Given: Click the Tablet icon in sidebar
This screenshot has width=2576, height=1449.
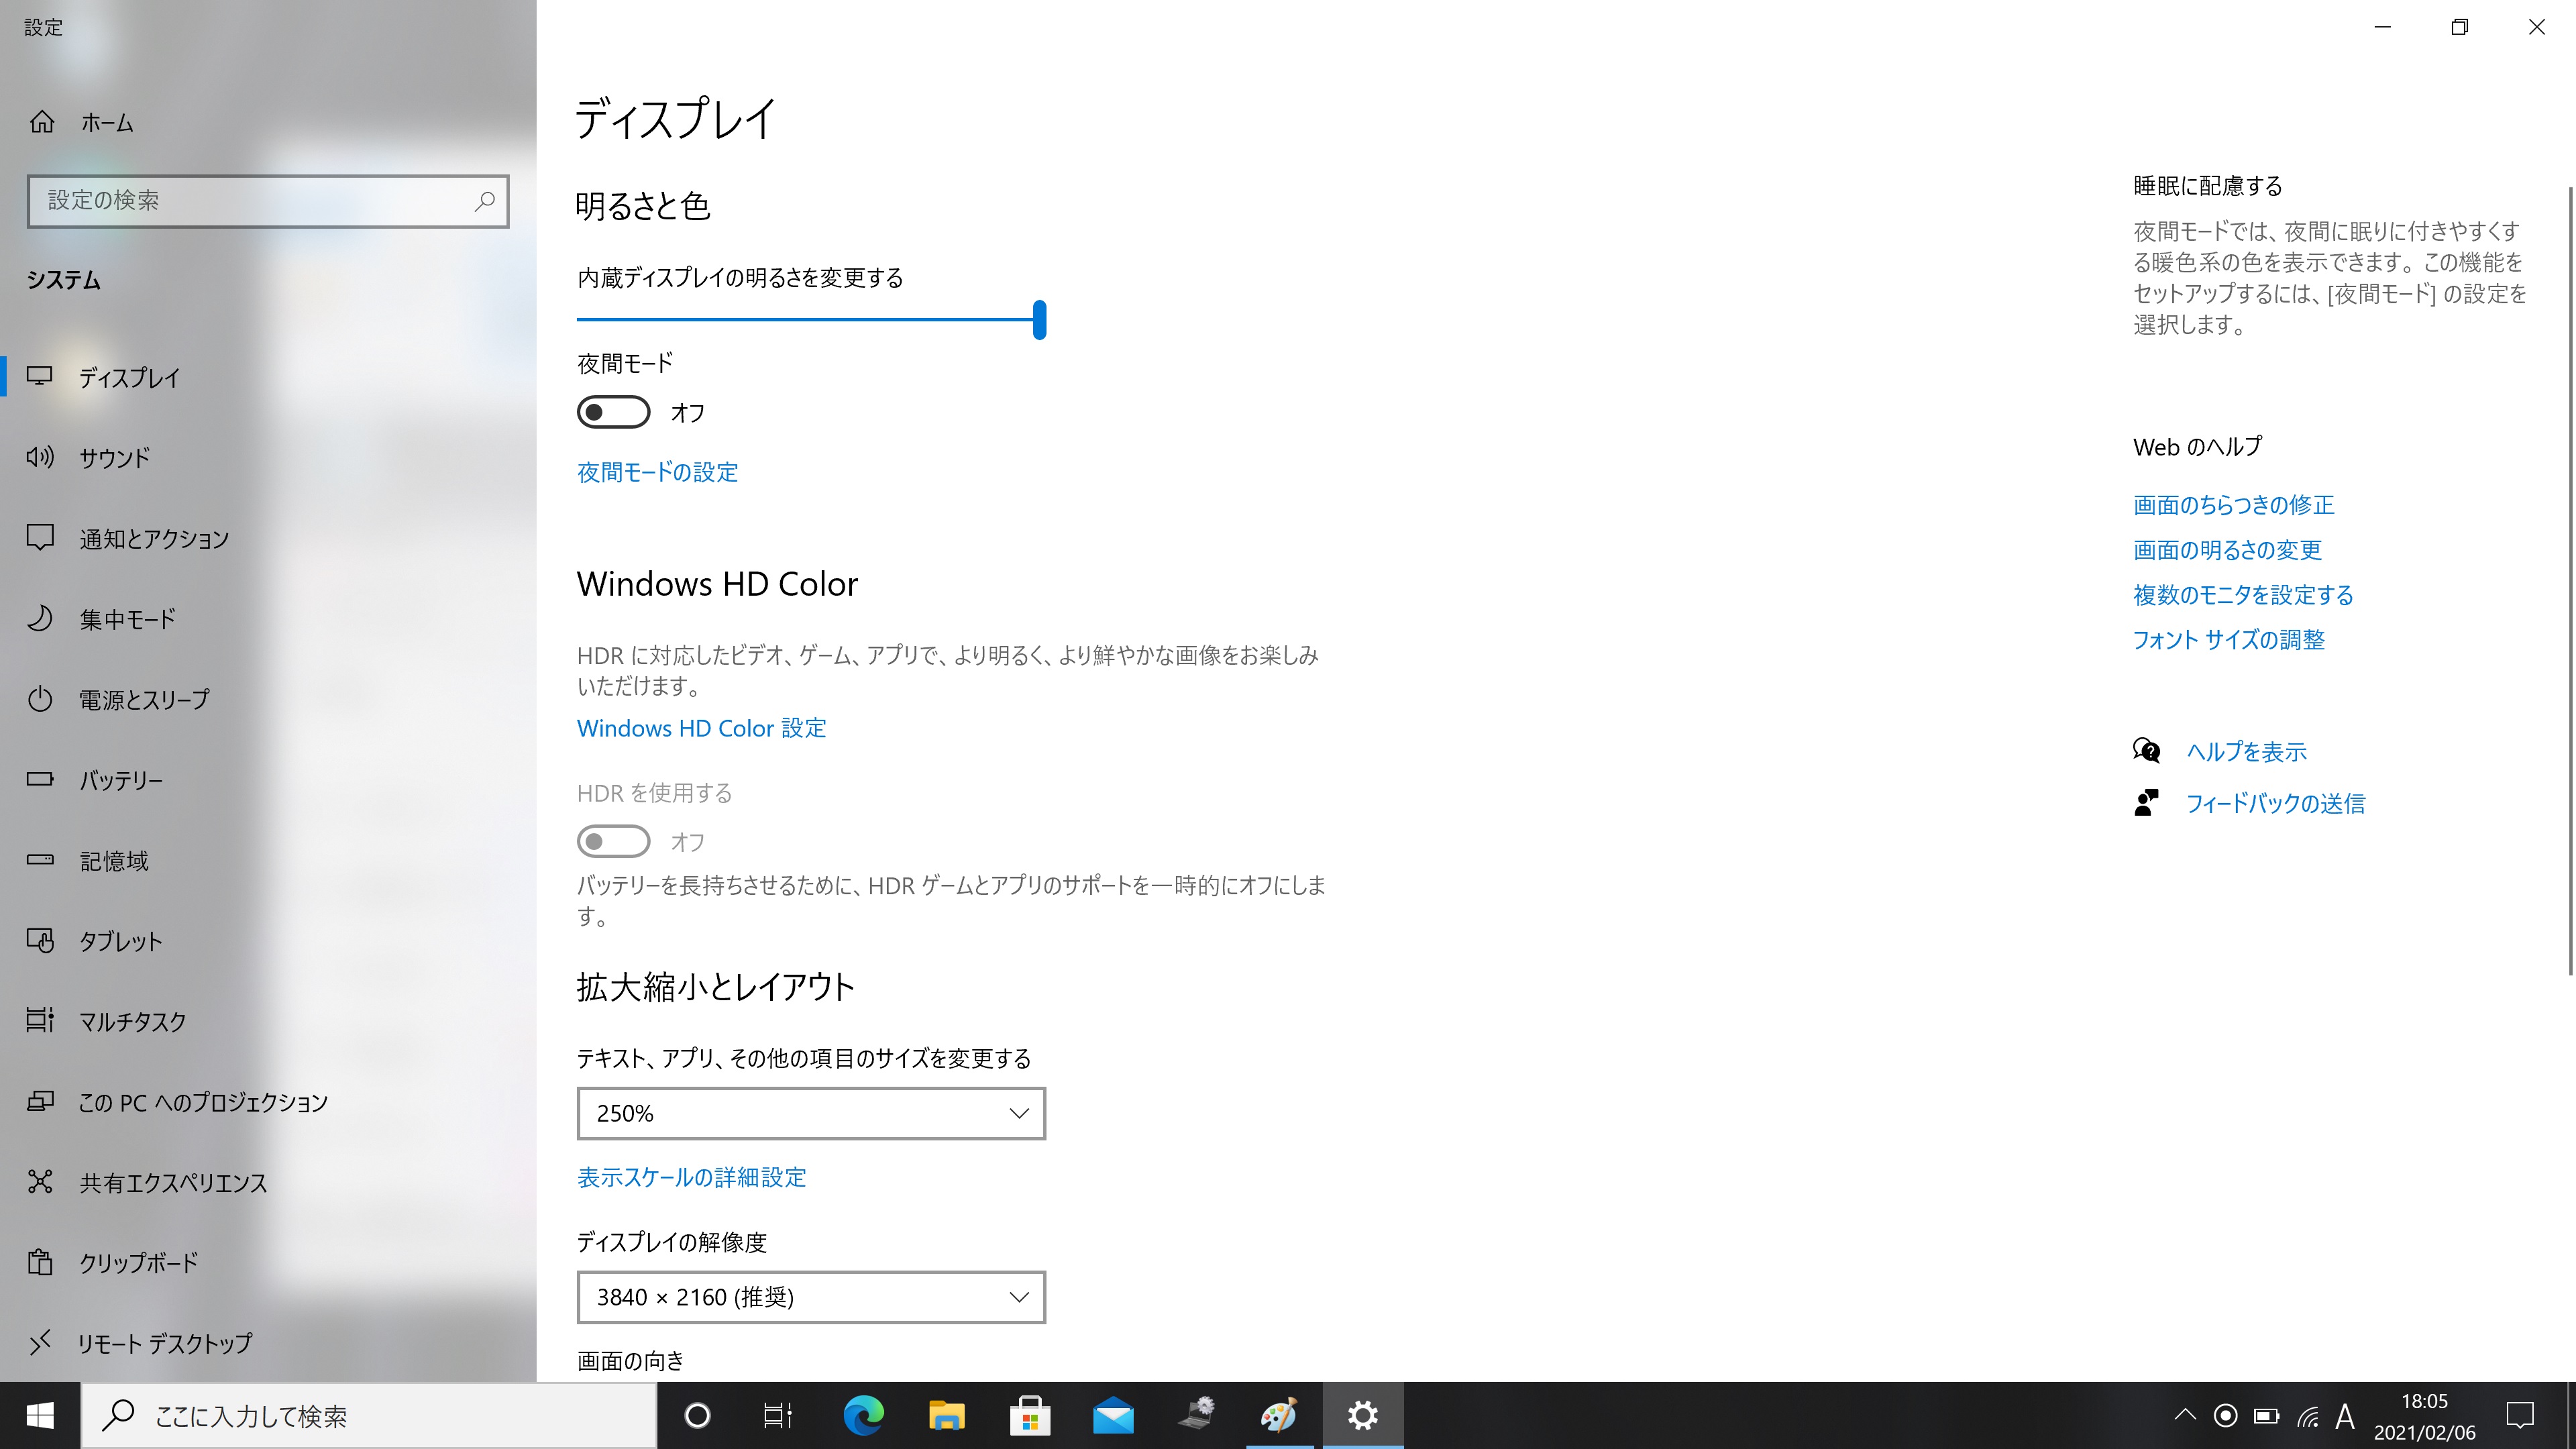Looking at the screenshot, I should (x=40, y=940).
